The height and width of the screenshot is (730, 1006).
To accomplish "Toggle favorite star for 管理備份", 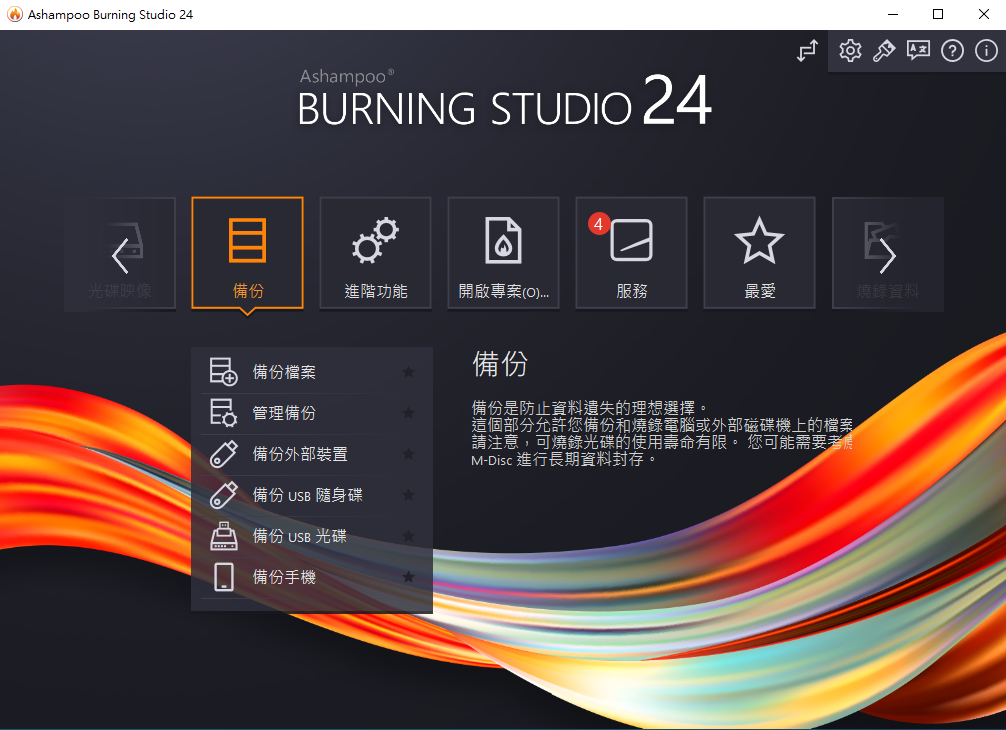I will [408, 414].
